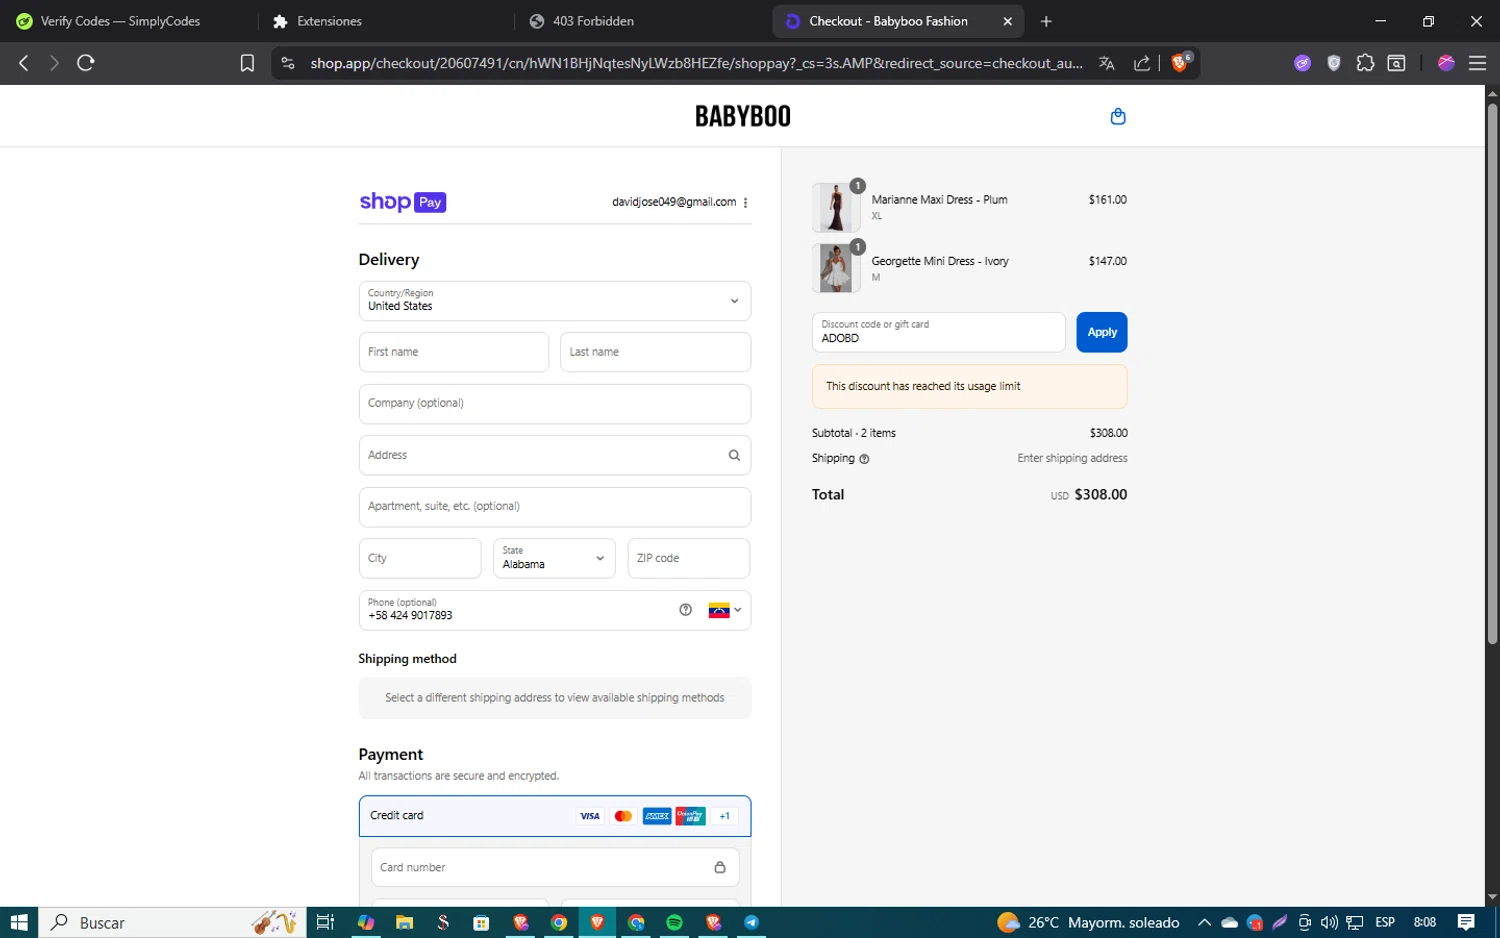Bookmark this page
1500x938 pixels.
point(247,63)
